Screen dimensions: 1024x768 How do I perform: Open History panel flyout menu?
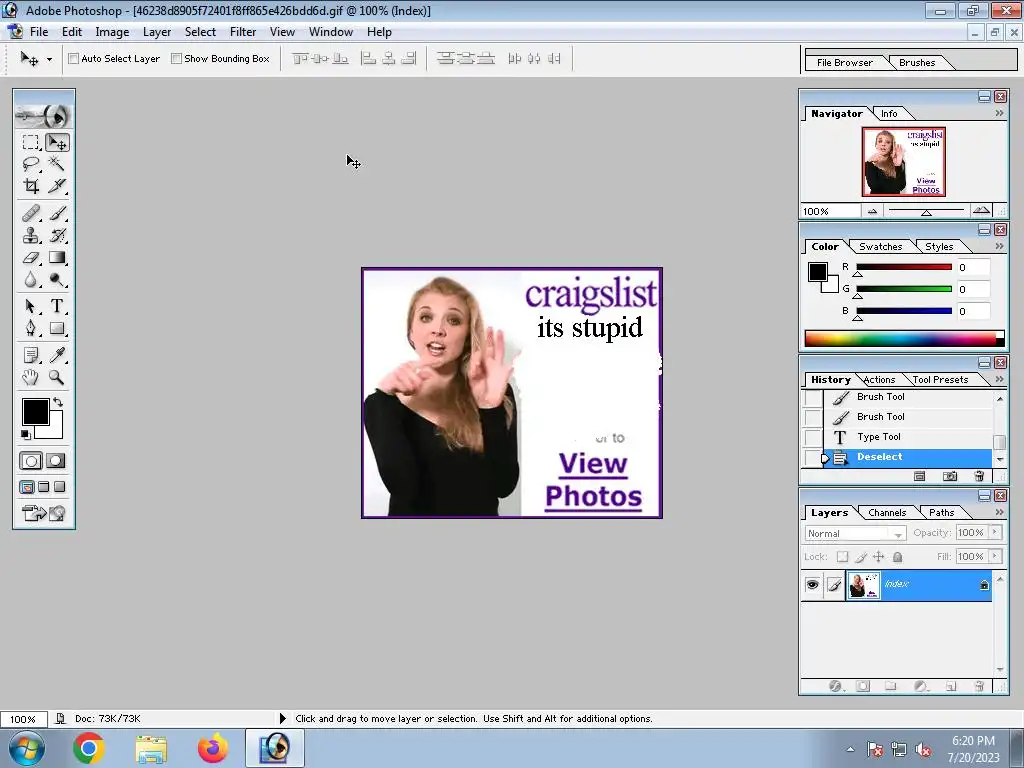click(x=999, y=379)
